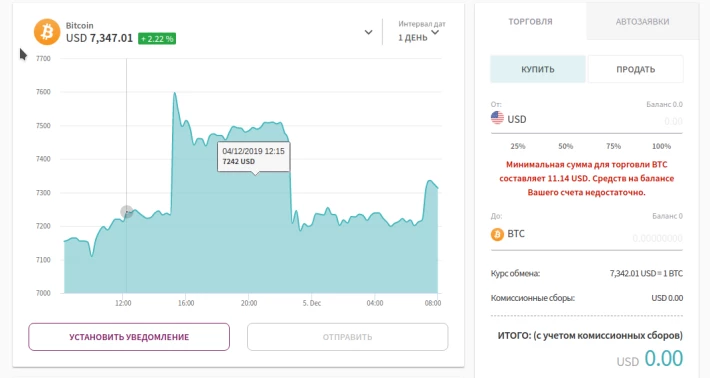
Task: Click the red minimum trade amount warning
Action: coord(586,178)
